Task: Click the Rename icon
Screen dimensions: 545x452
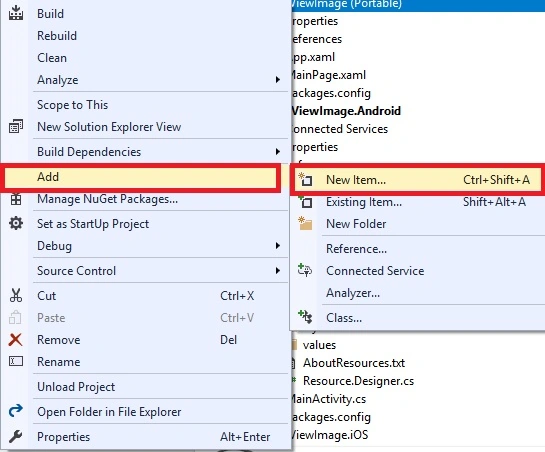Action: coord(16,361)
